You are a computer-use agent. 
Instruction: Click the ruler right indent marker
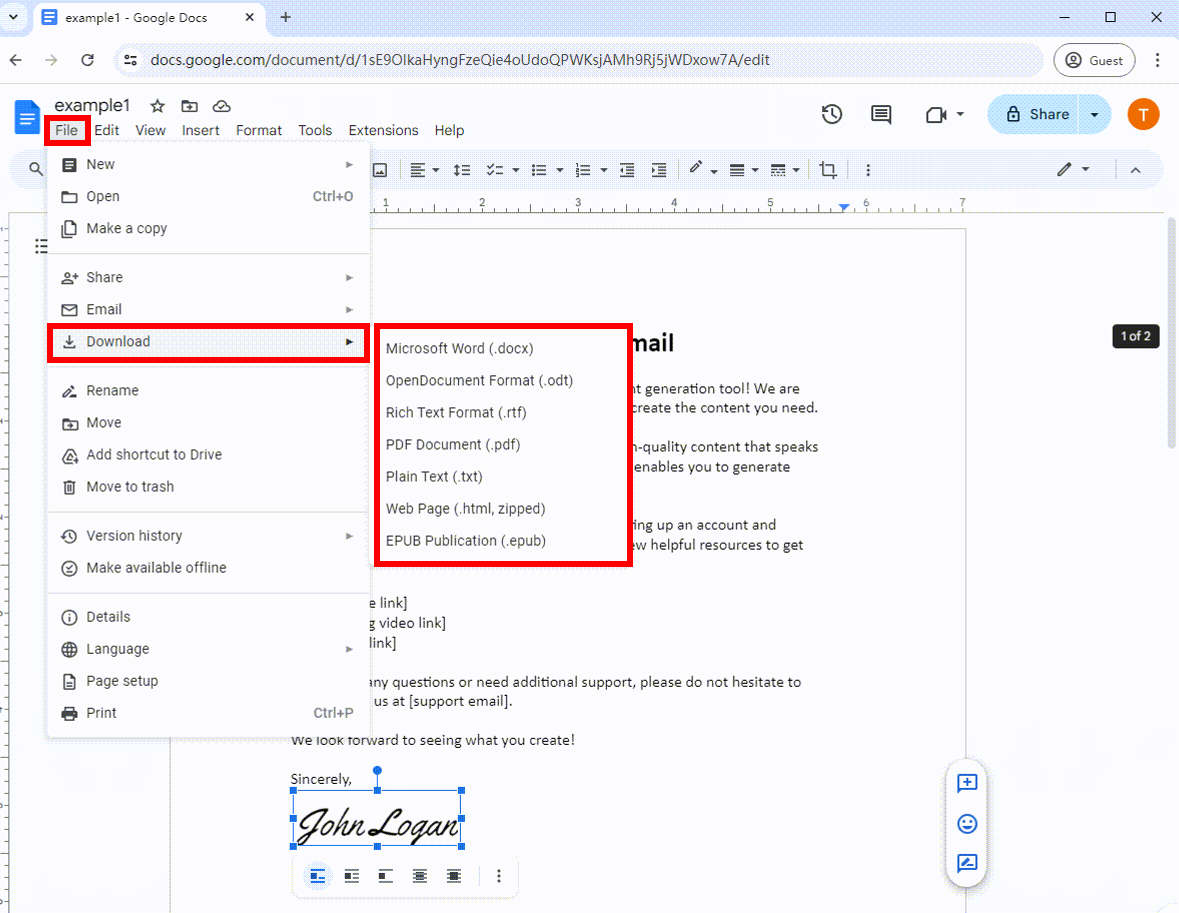[844, 207]
